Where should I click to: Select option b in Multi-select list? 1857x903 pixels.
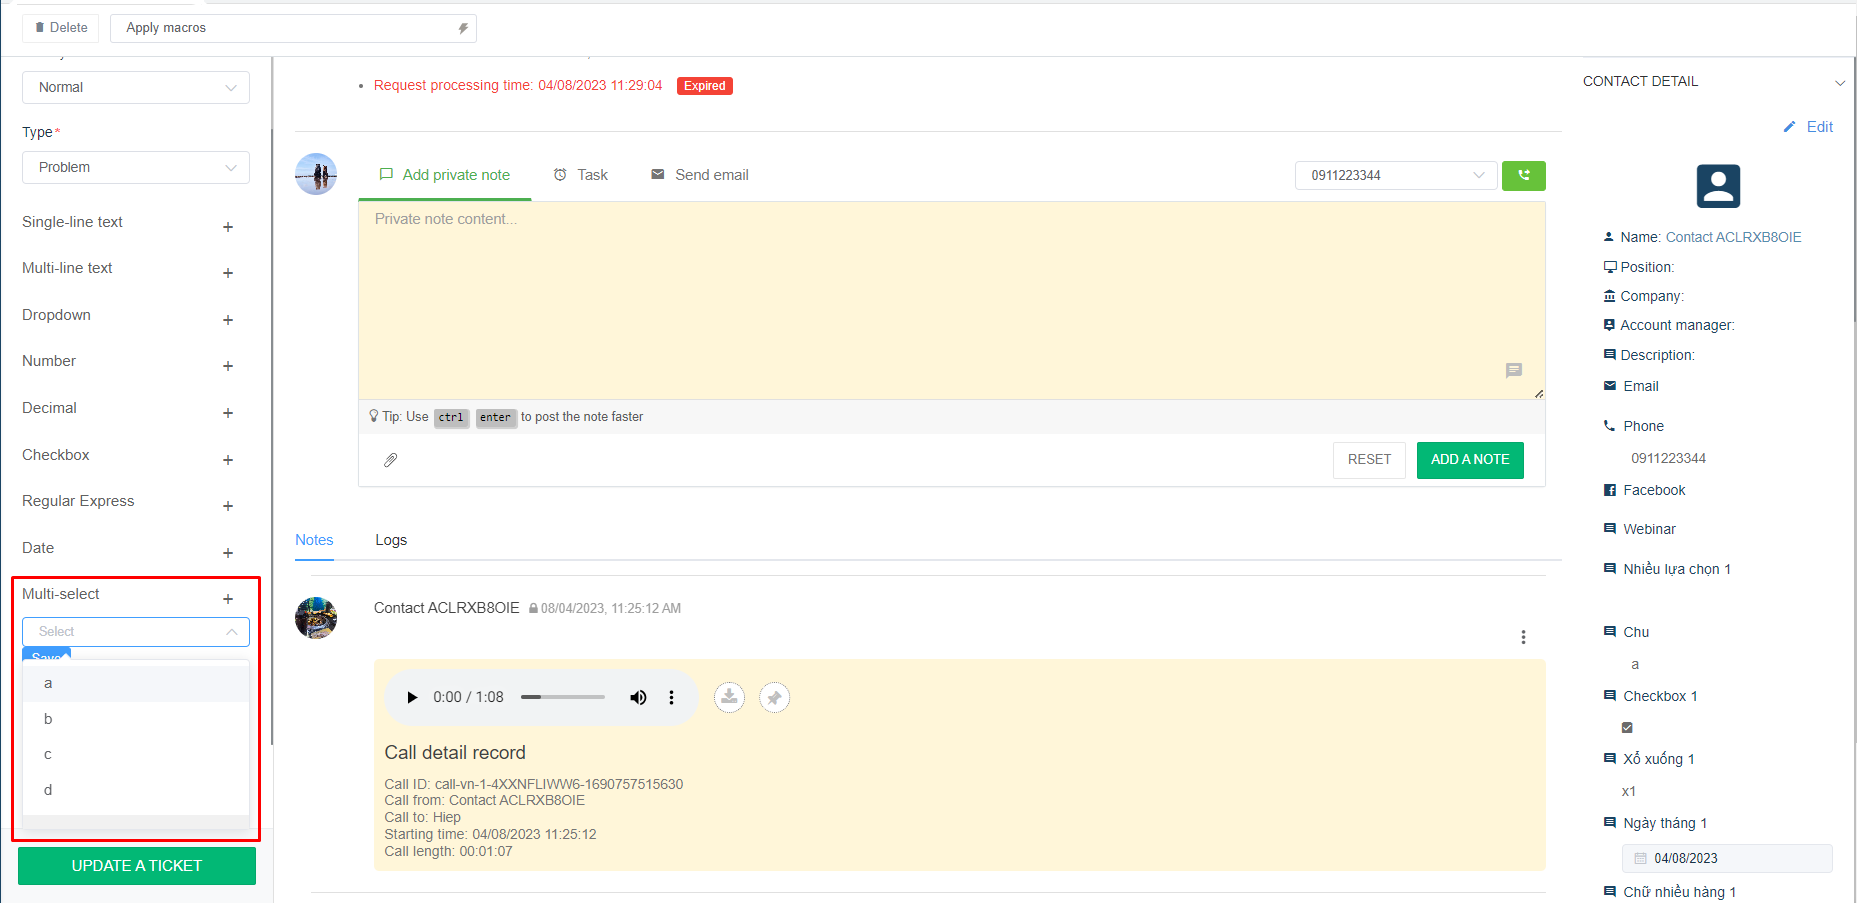(48, 719)
